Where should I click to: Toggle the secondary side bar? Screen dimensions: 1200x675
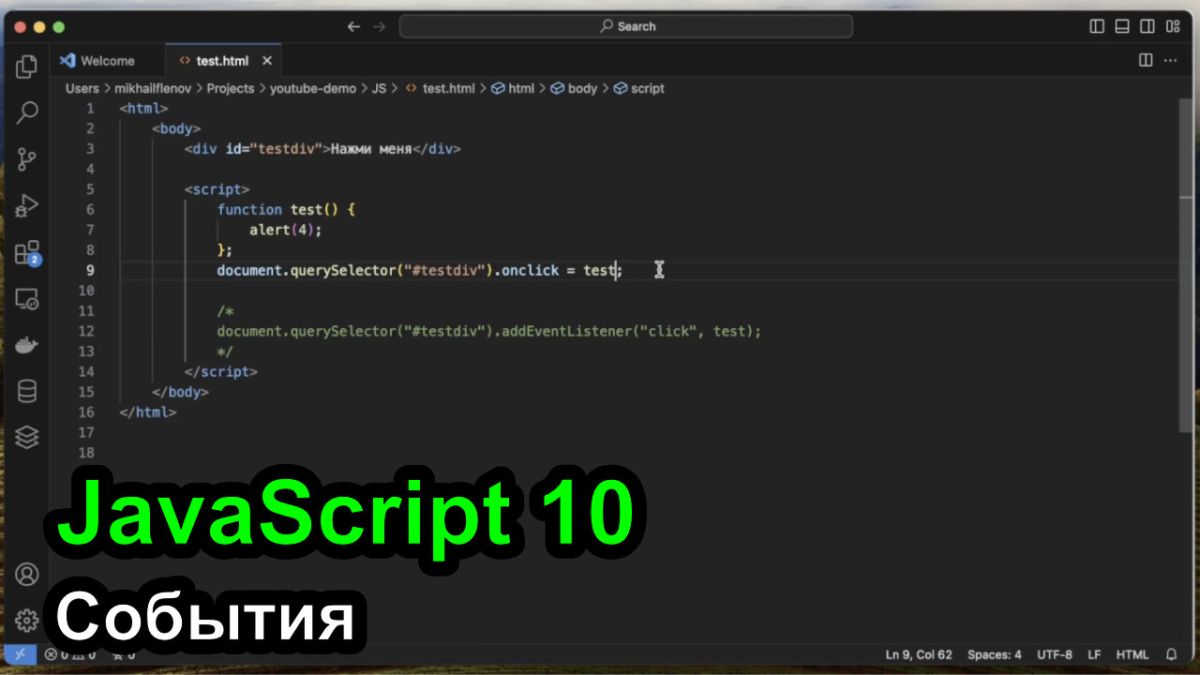tap(1148, 26)
